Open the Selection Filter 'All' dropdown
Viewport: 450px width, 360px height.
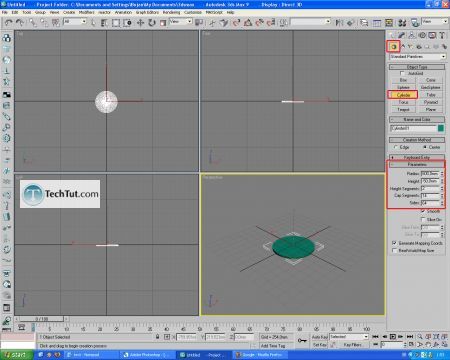(75, 22)
